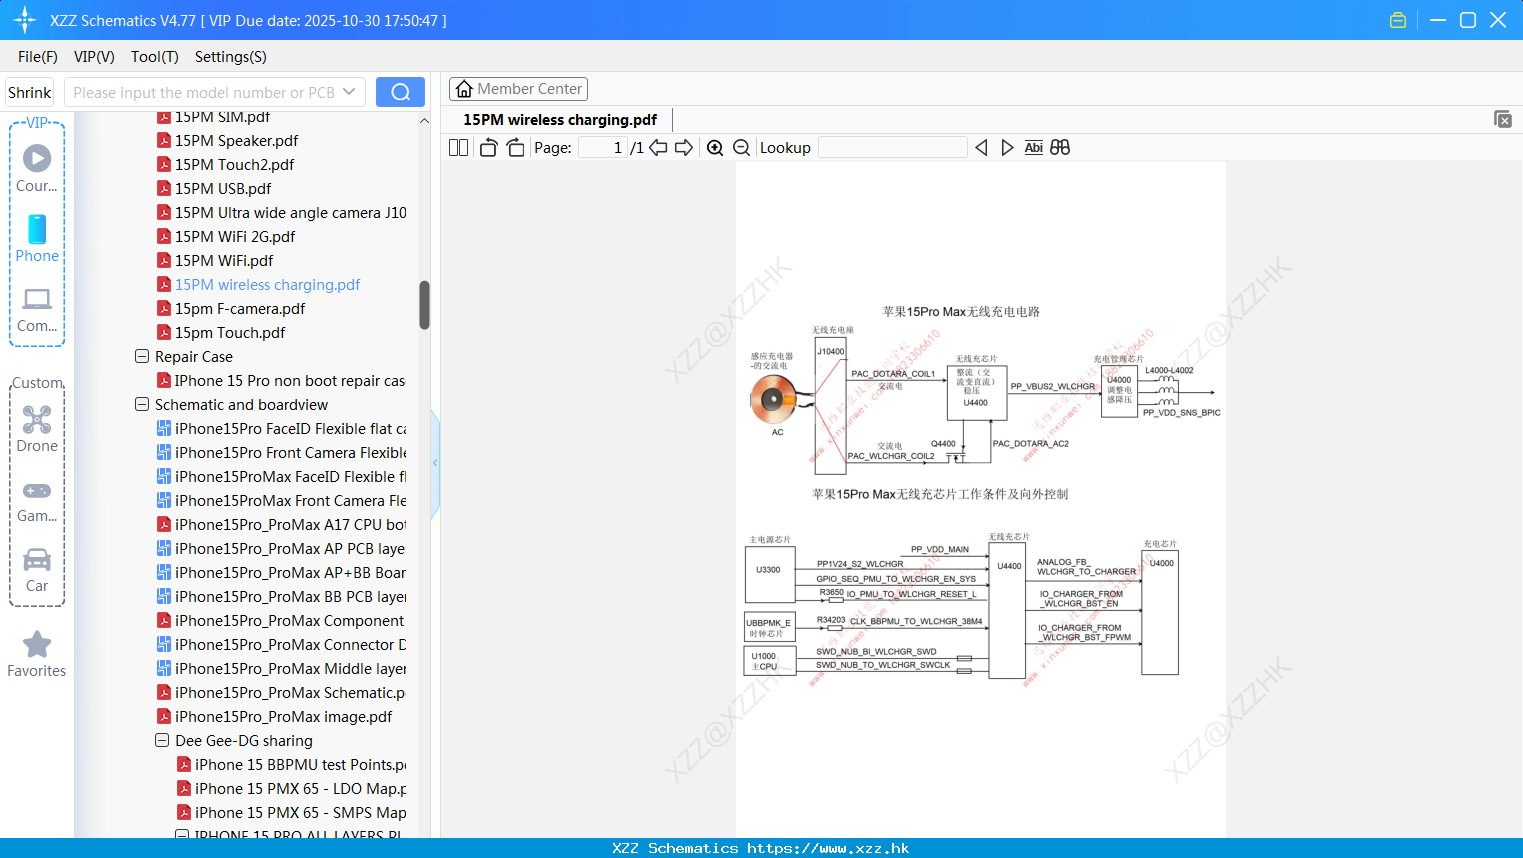
Task: Open the Settings(S) menu
Action: (x=231, y=57)
